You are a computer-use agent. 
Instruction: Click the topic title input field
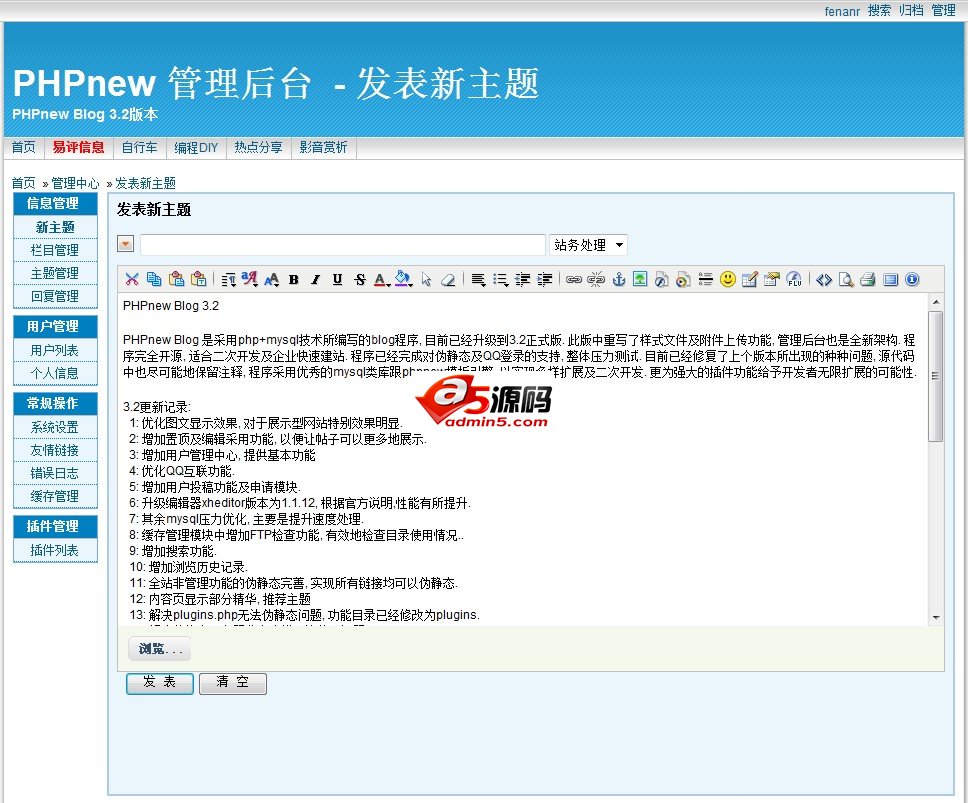pos(343,245)
